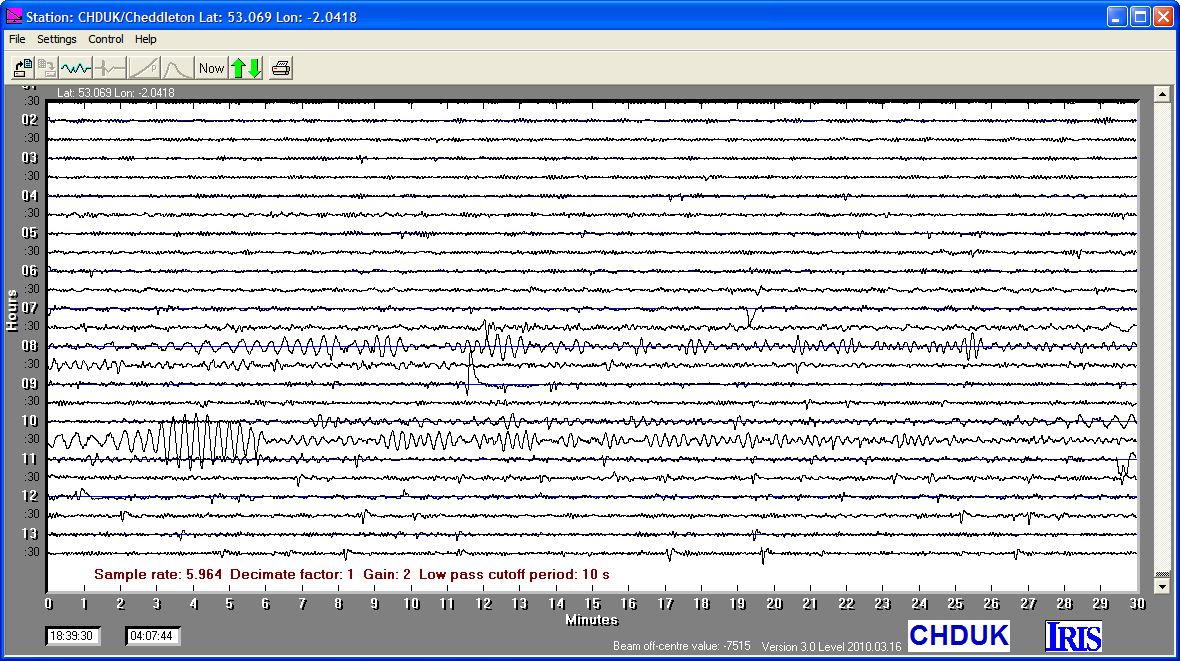1180x661 pixels.
Task: Click the green up arrow icon
Action: [239, 69]
